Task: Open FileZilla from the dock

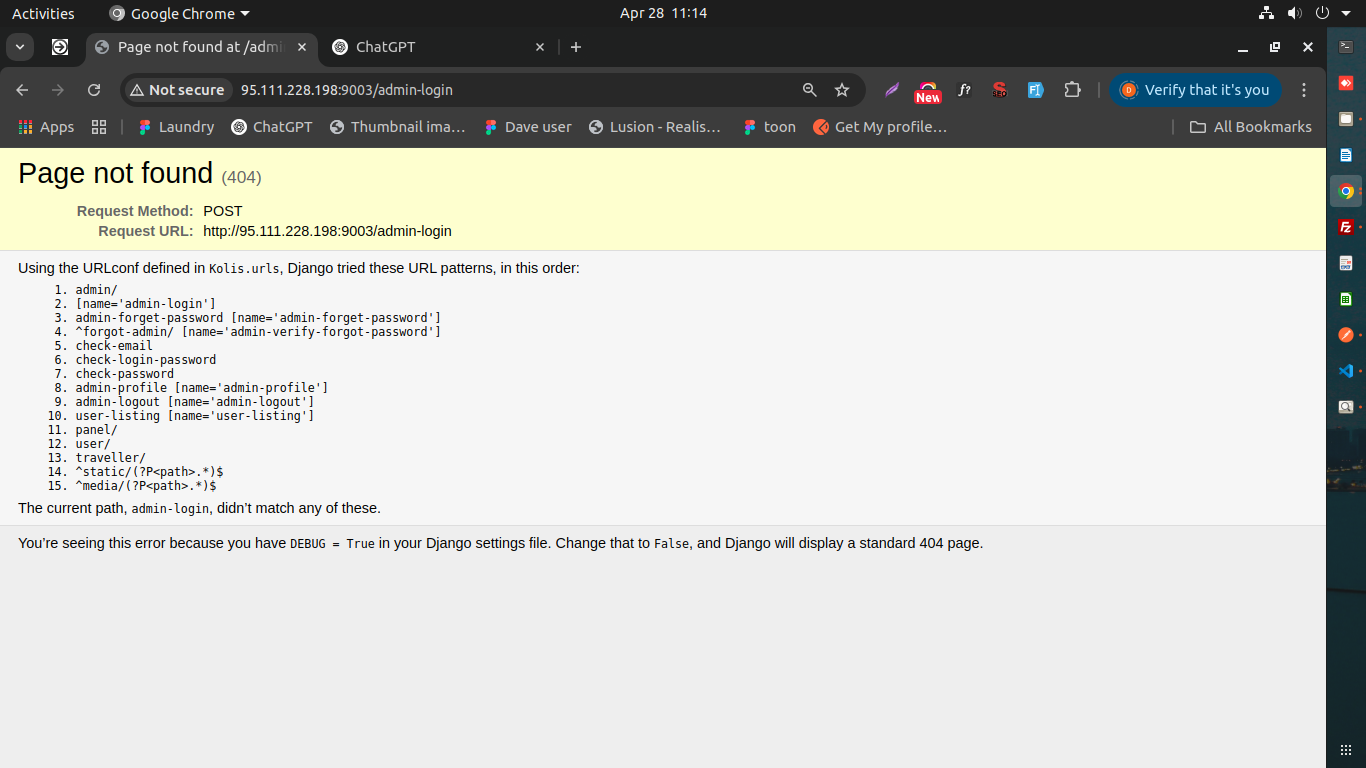Action: pos(1346,227)
